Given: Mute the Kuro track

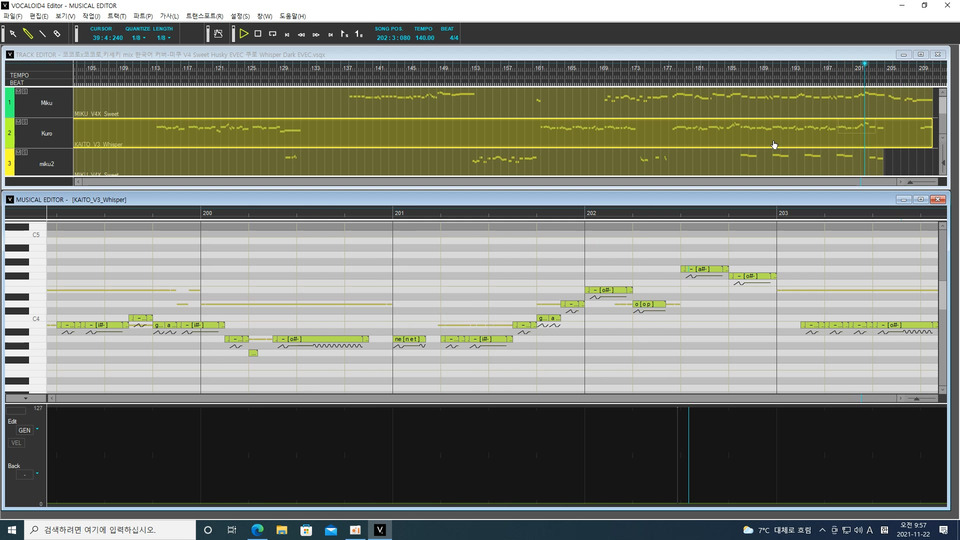Looking at the screenshot, I should point(18,122).
